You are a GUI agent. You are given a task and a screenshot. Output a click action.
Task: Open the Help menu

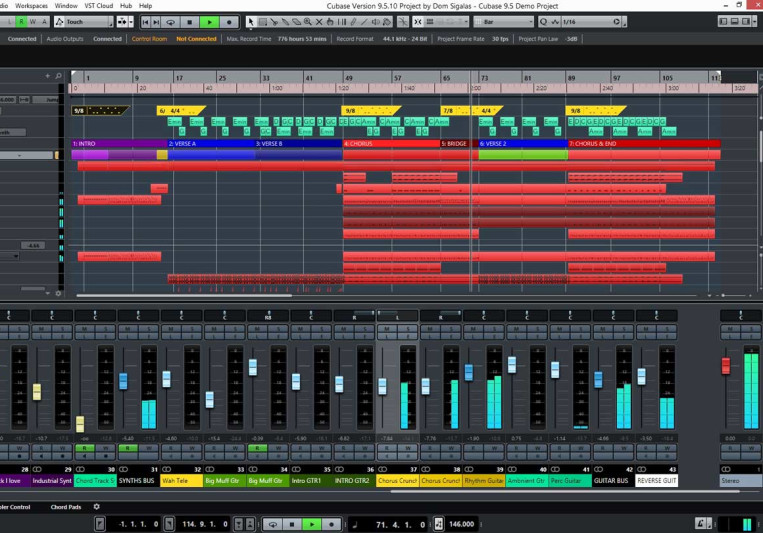coord(145,6)
